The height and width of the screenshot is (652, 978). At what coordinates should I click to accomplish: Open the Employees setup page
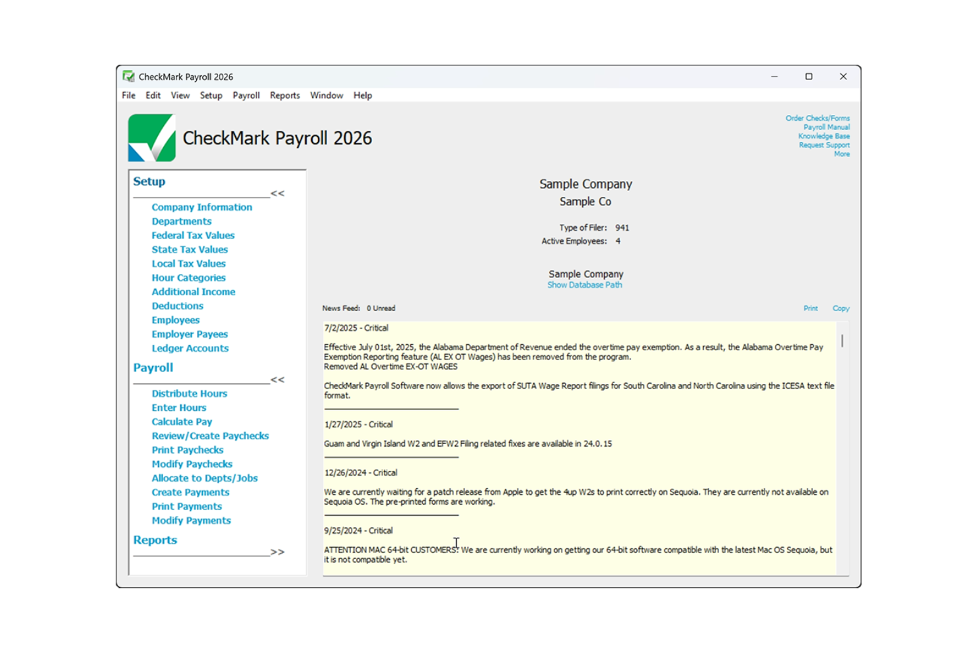(175, 319)
